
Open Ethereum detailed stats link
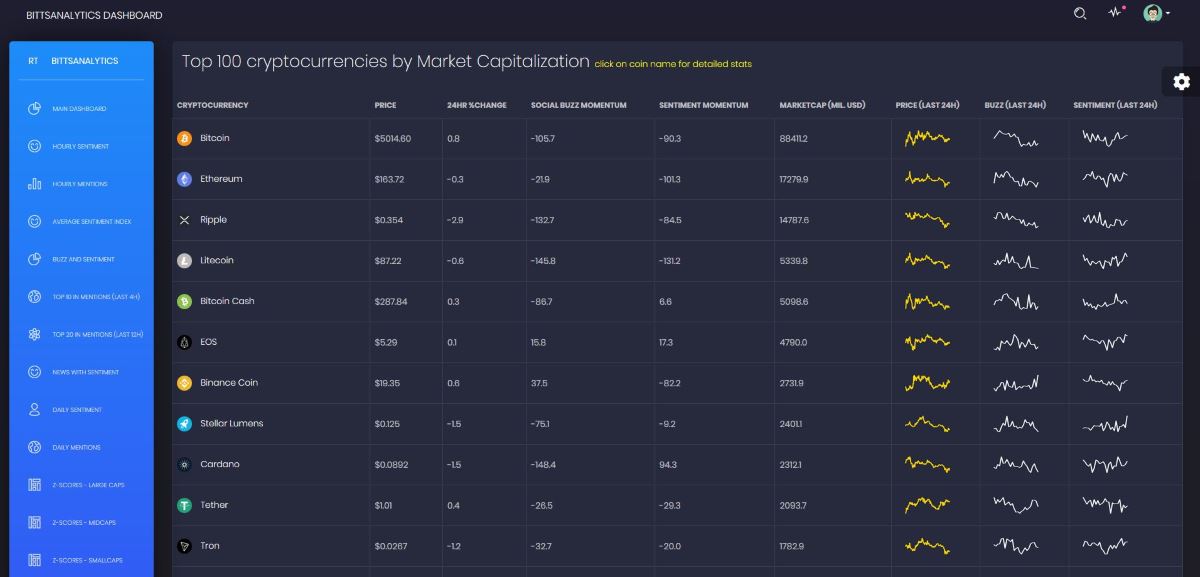click(221, 179)
